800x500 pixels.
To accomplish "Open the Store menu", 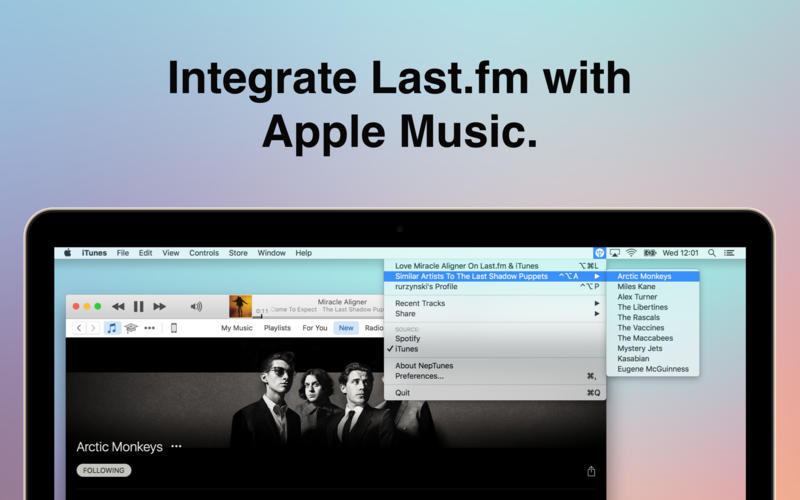I will [x=238, y=253].
